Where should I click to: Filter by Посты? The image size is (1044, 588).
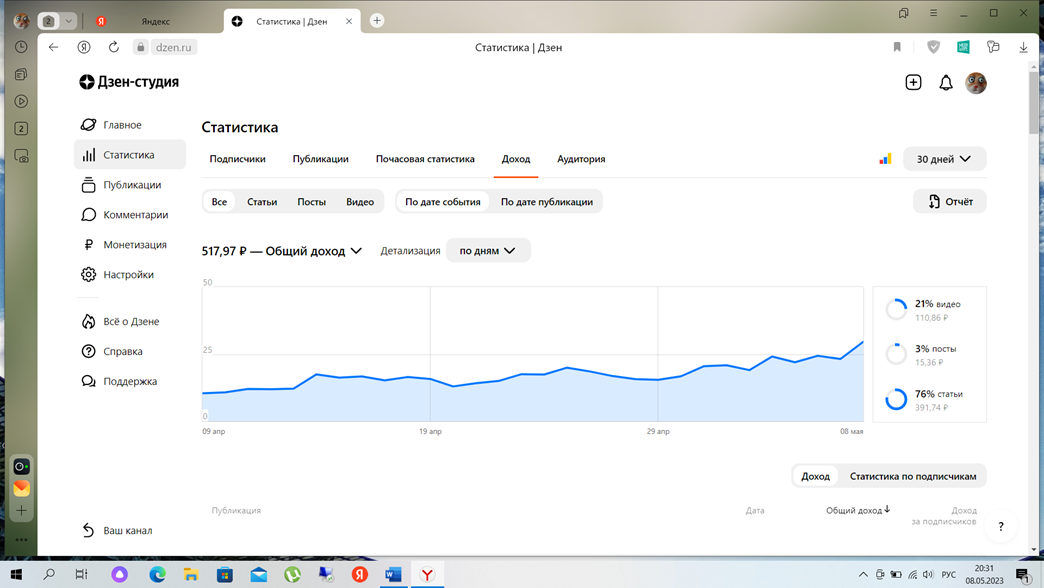(311, 201)
